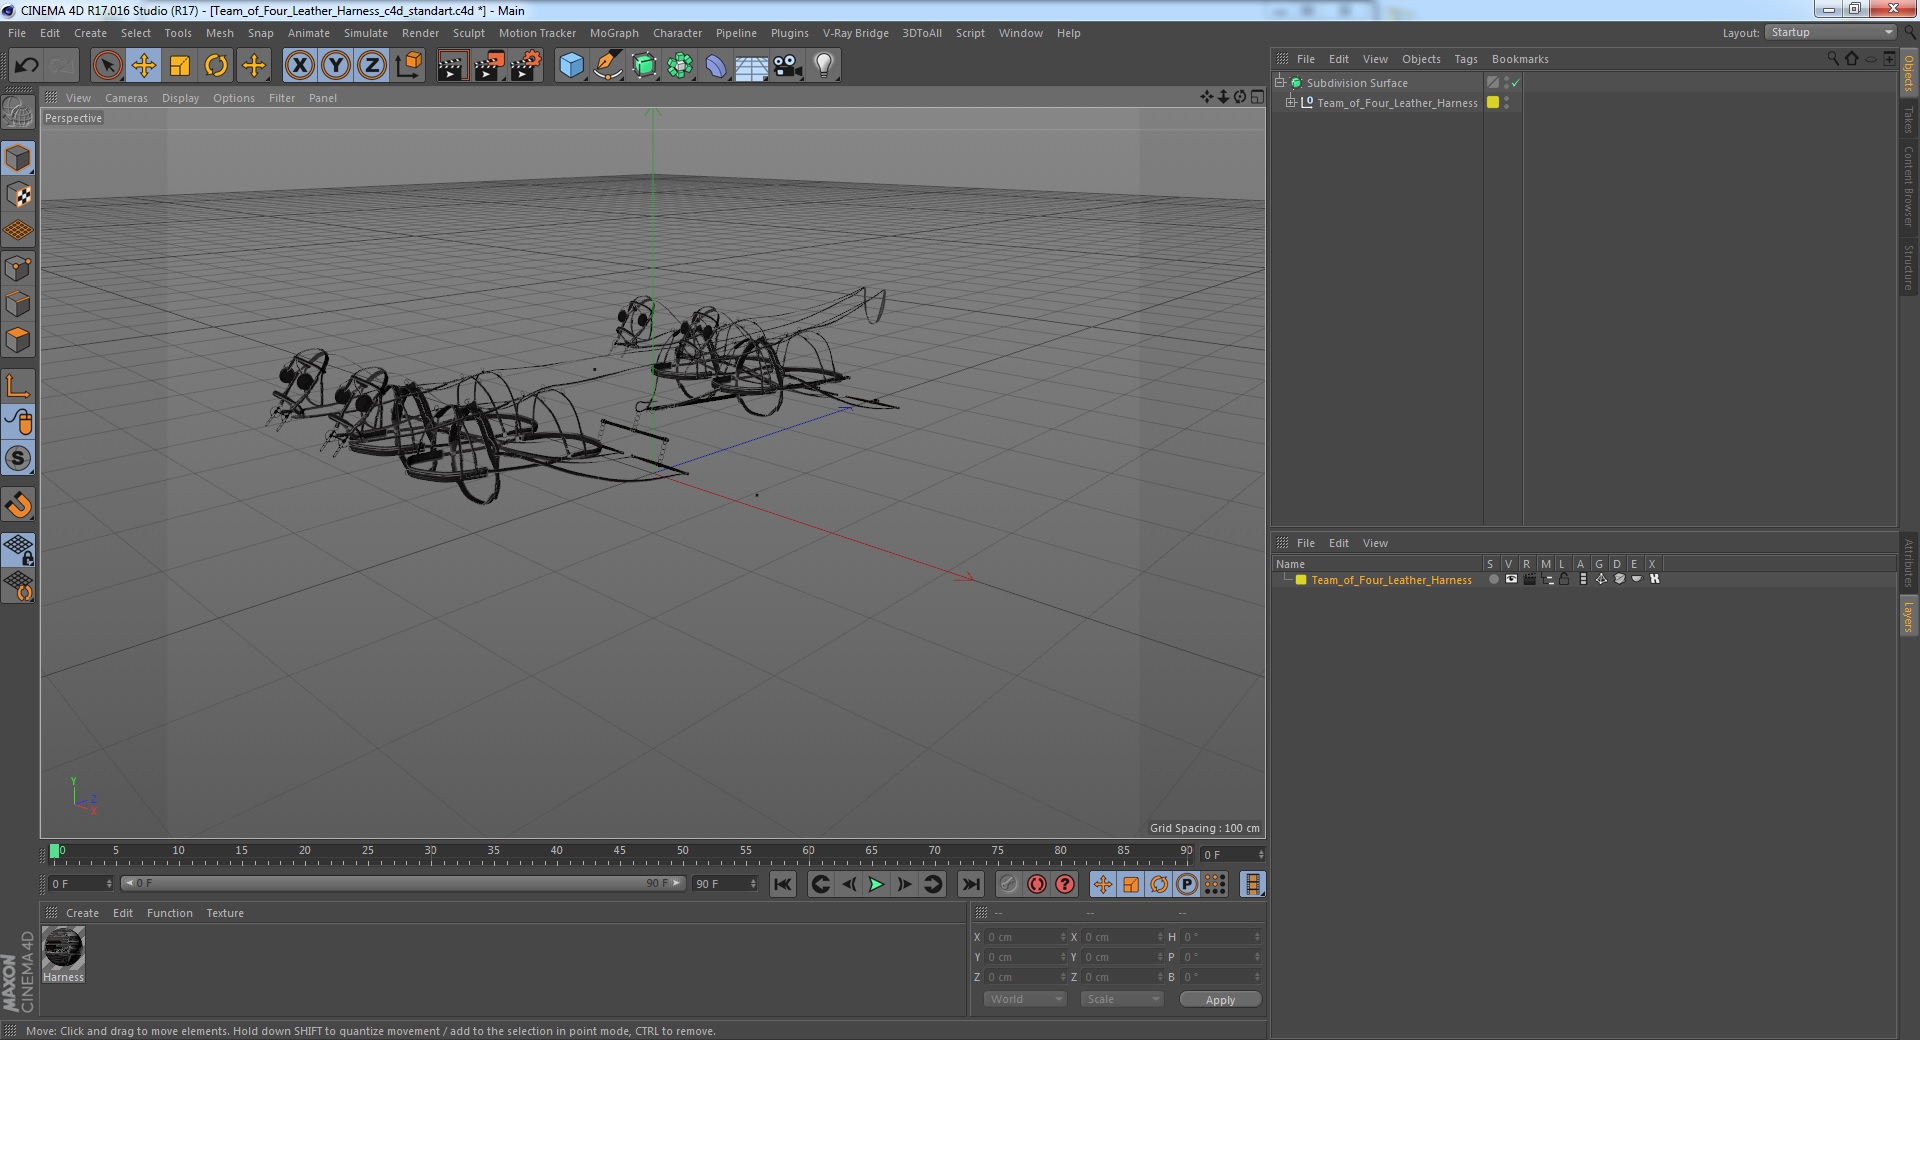Click the yellow layer color swatch

click(1301, 580)
